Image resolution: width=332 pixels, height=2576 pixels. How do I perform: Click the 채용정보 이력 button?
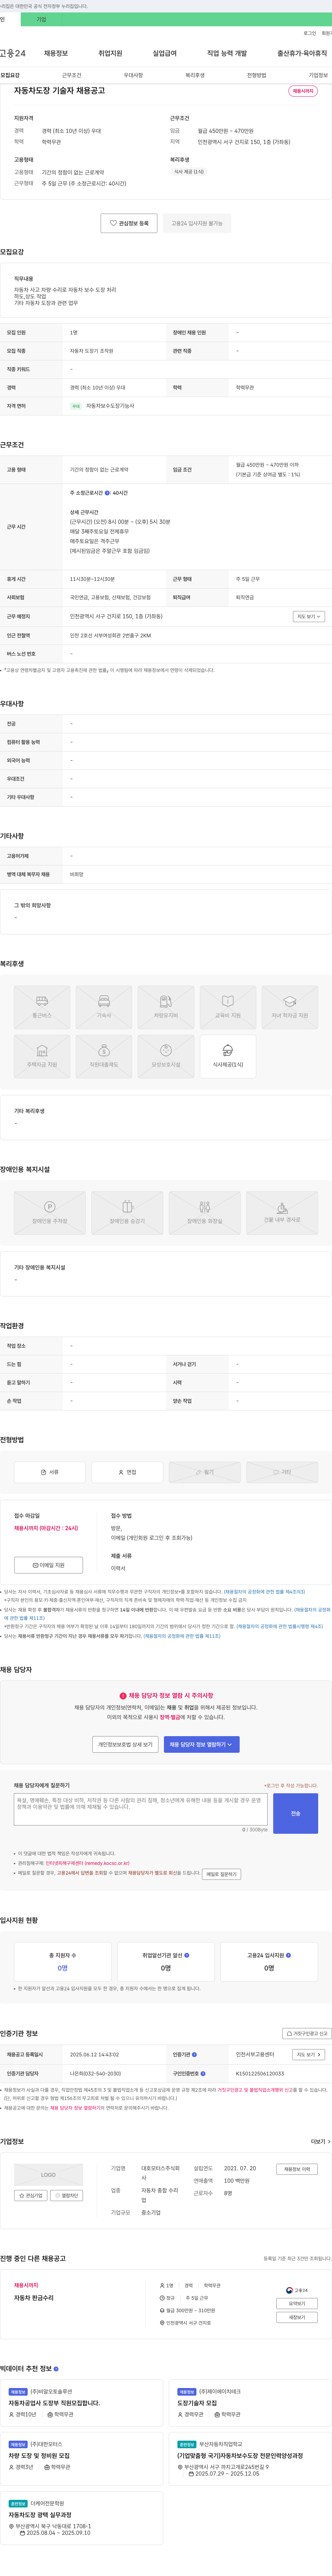tap(297, 2169)
